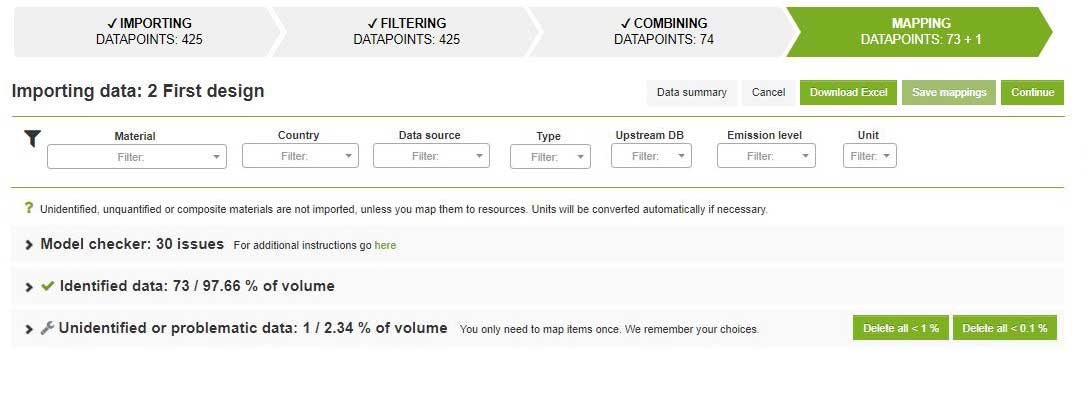Follow the 'here' instructions link

coord(385,245)
